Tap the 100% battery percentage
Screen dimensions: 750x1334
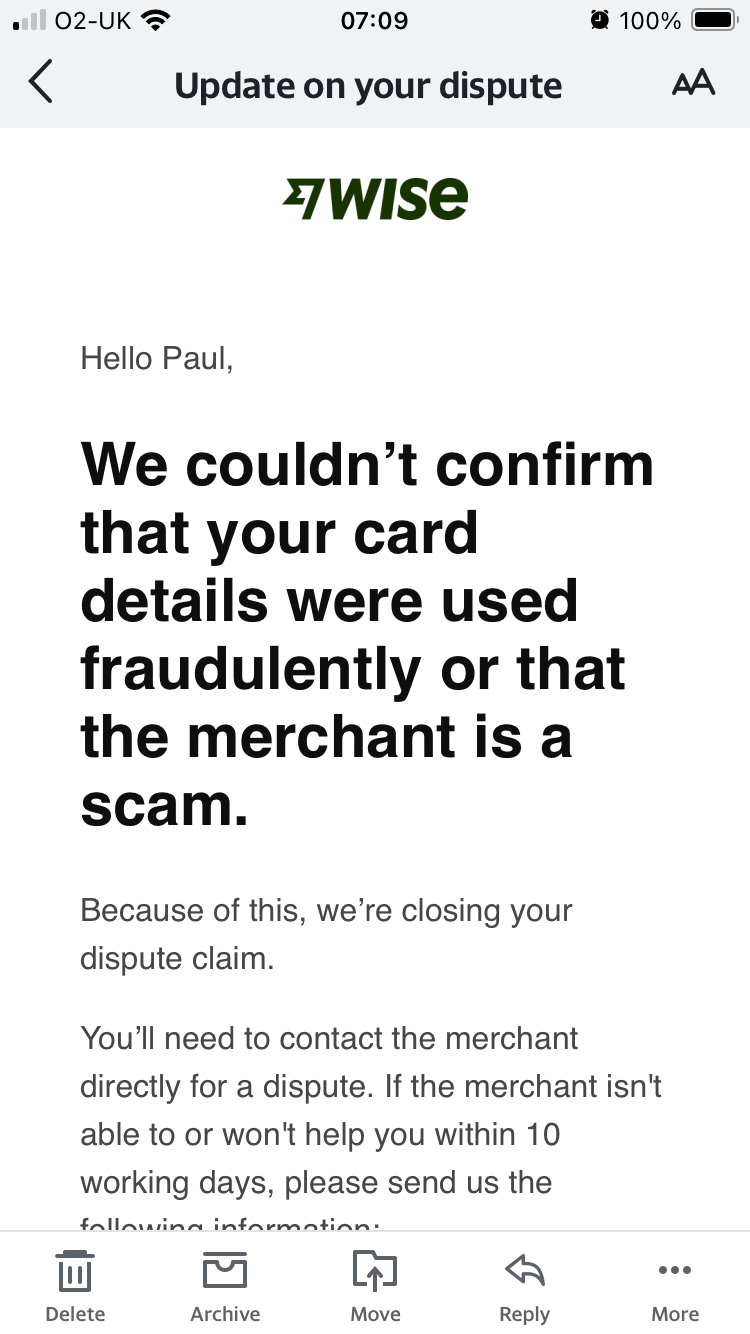649,20
